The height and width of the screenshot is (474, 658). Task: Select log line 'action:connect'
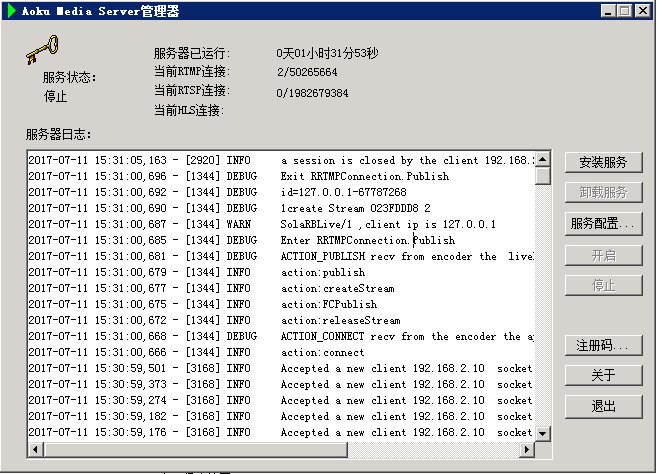[x=281, y=352]
